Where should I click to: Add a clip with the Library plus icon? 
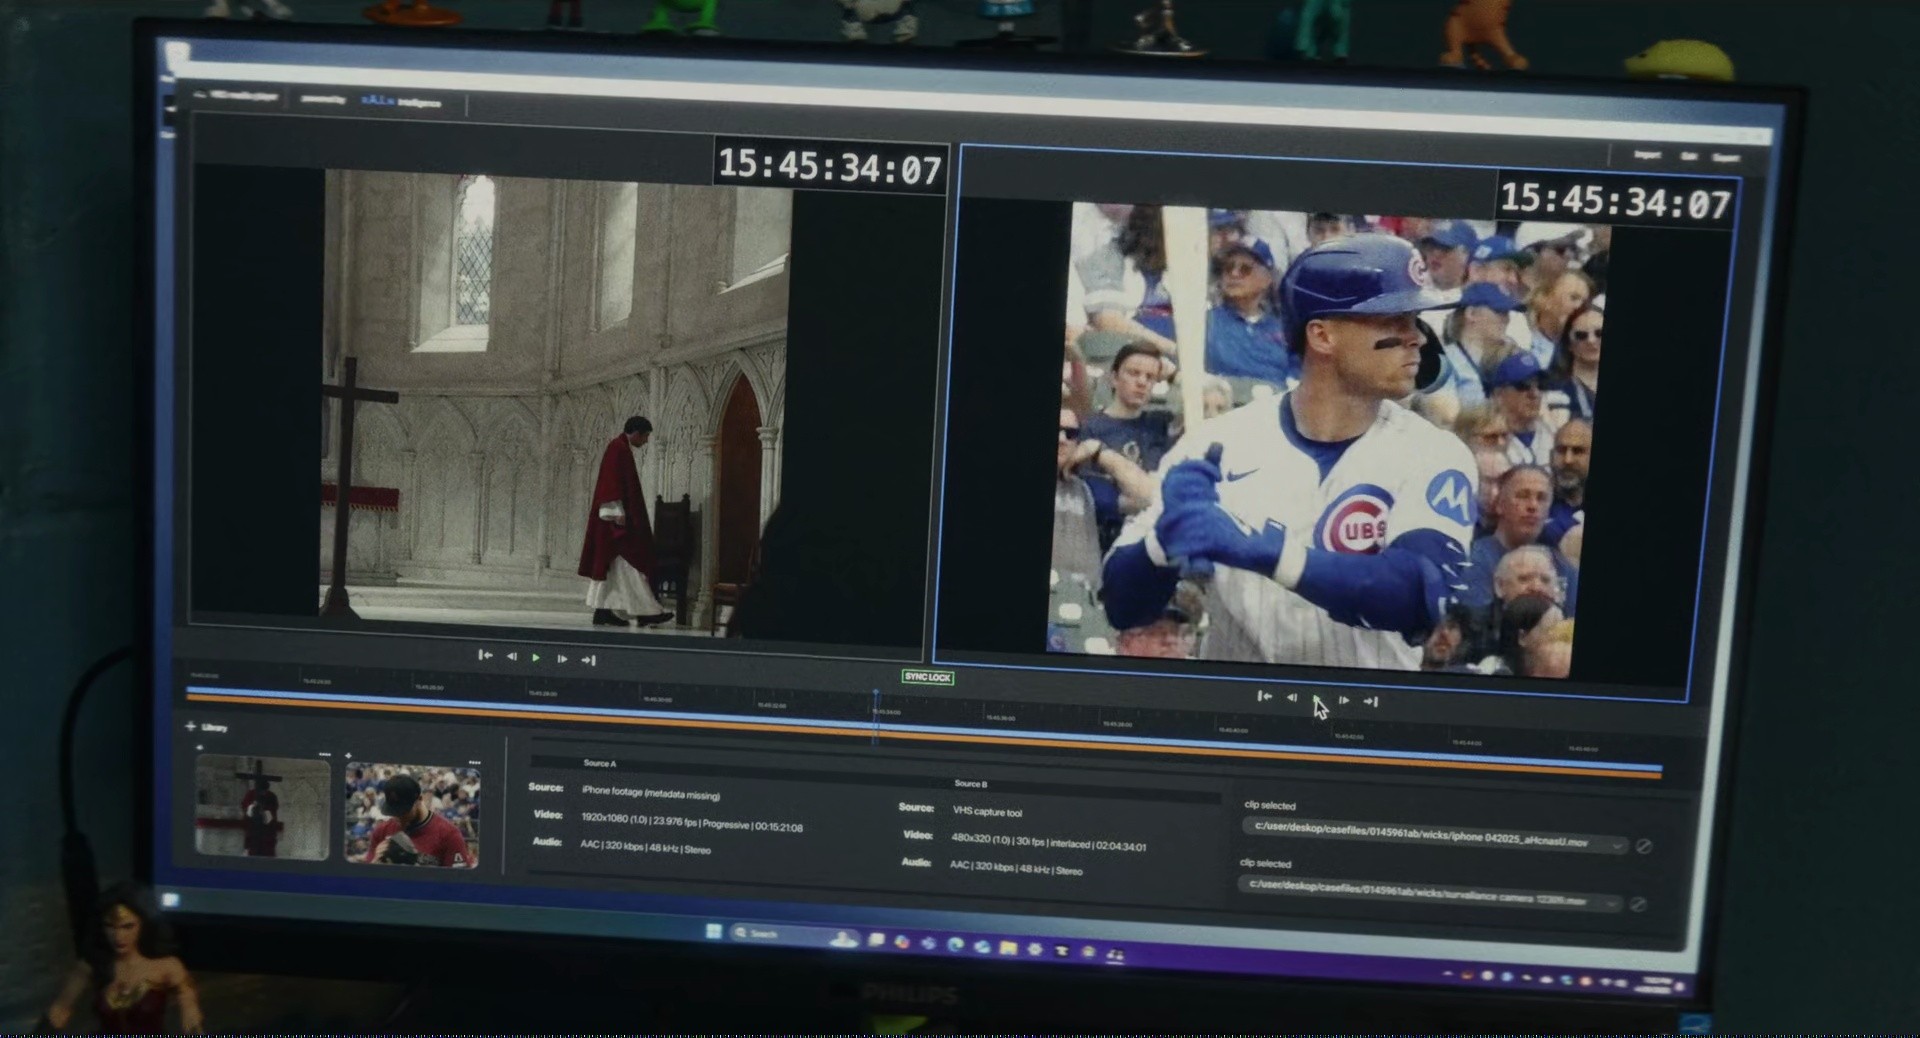190,726
